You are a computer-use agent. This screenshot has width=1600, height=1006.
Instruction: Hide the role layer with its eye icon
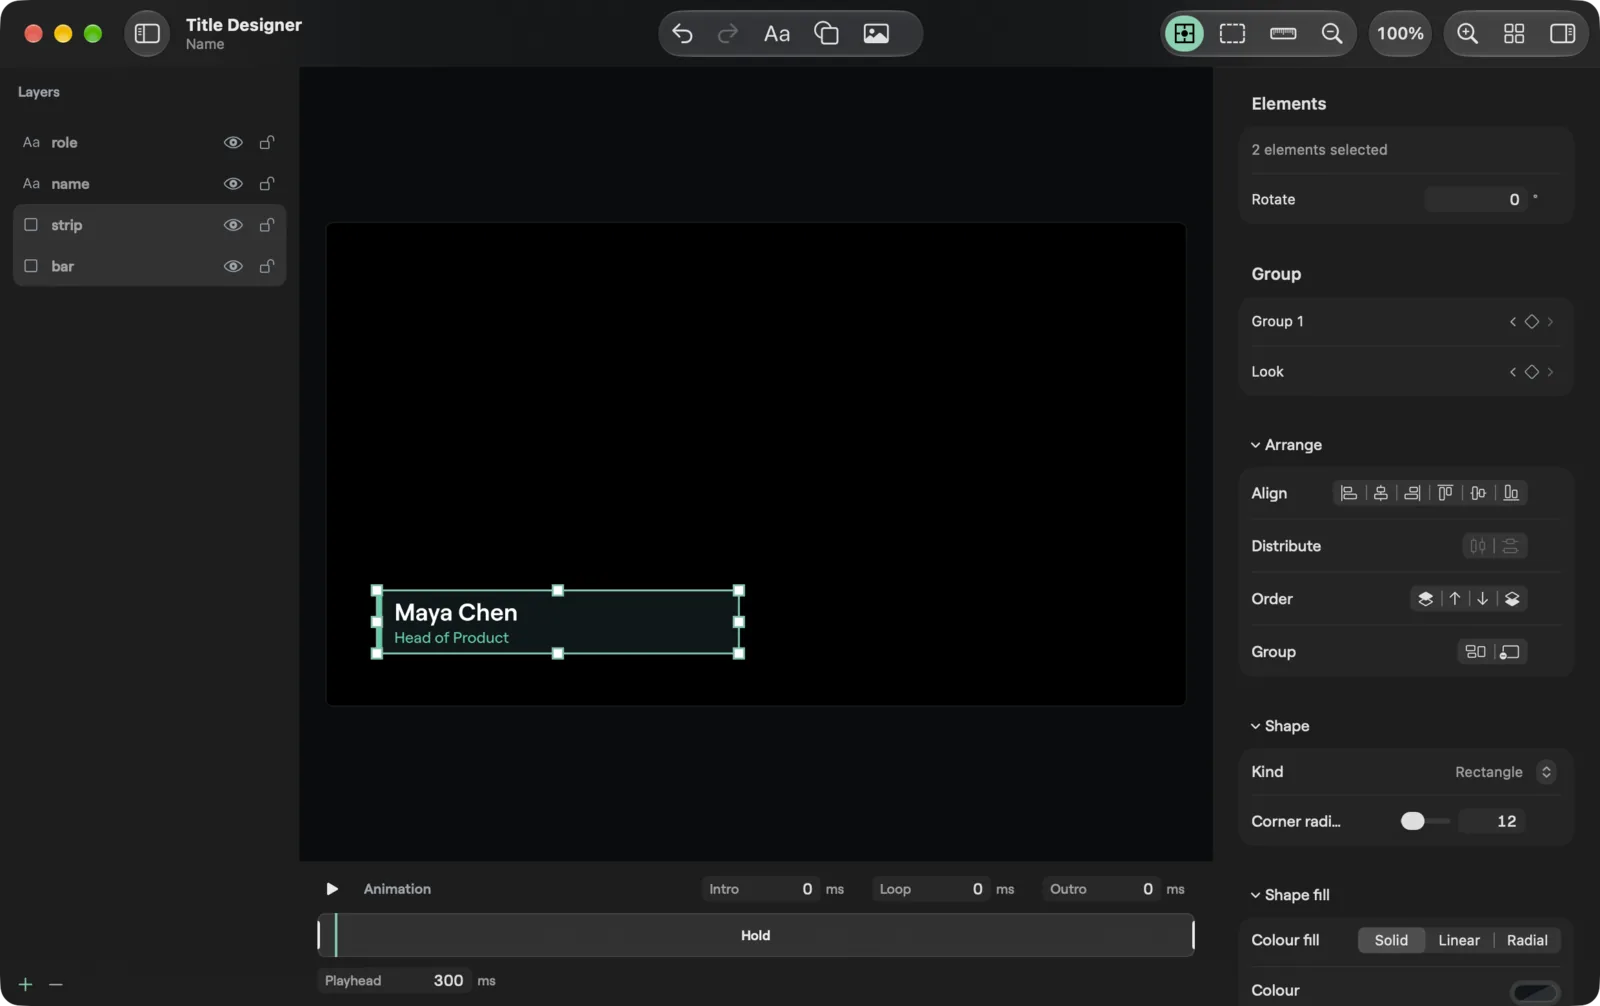tap(233, 143)
